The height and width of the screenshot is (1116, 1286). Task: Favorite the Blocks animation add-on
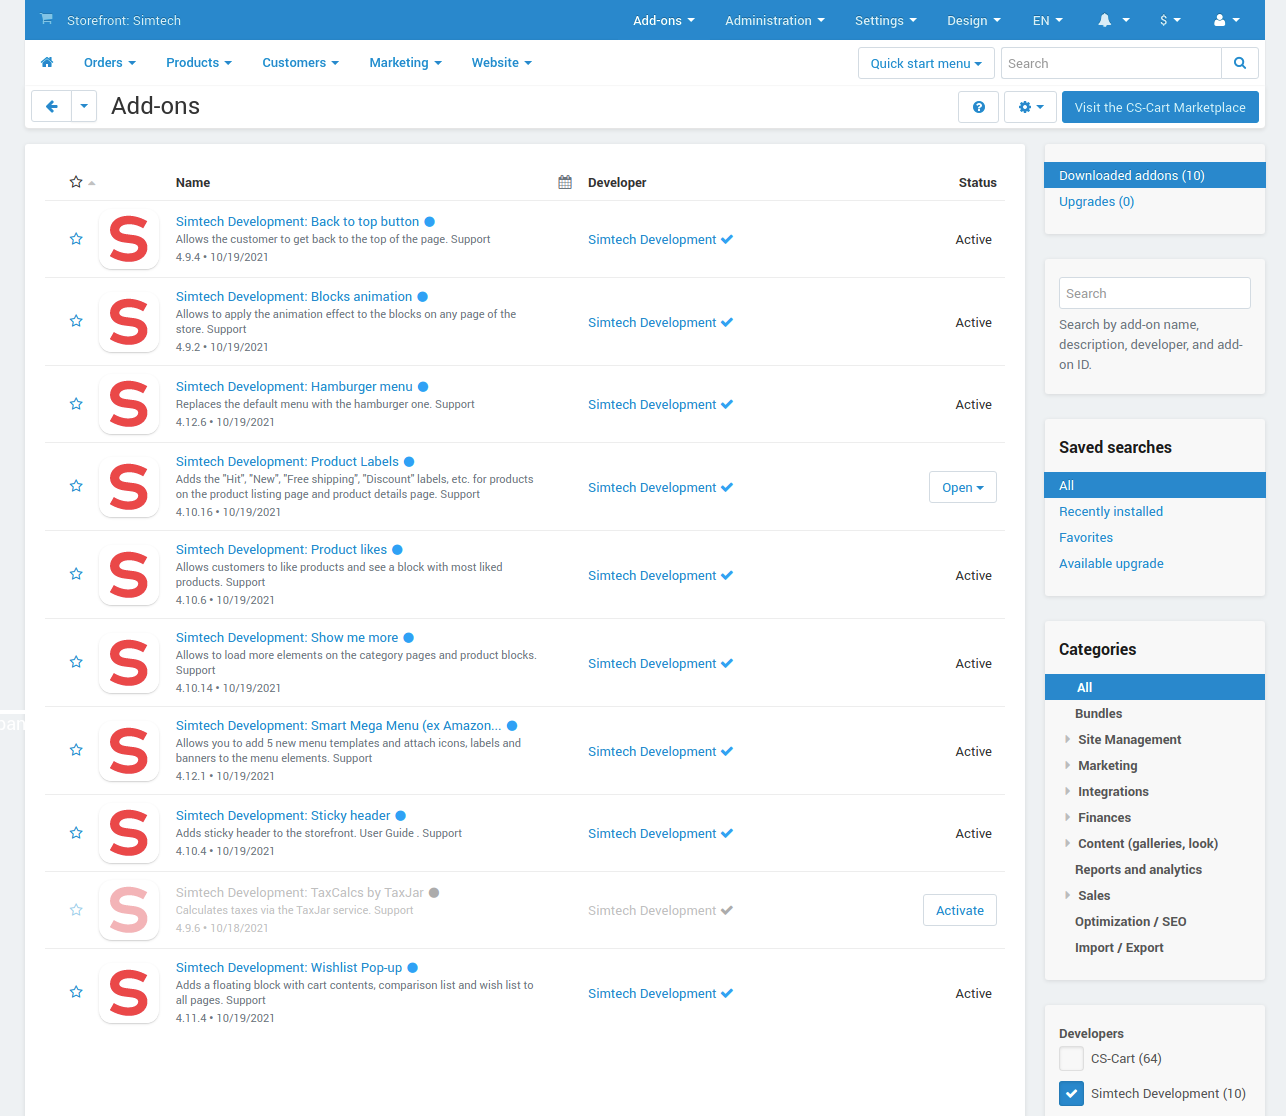click(76, 321)
